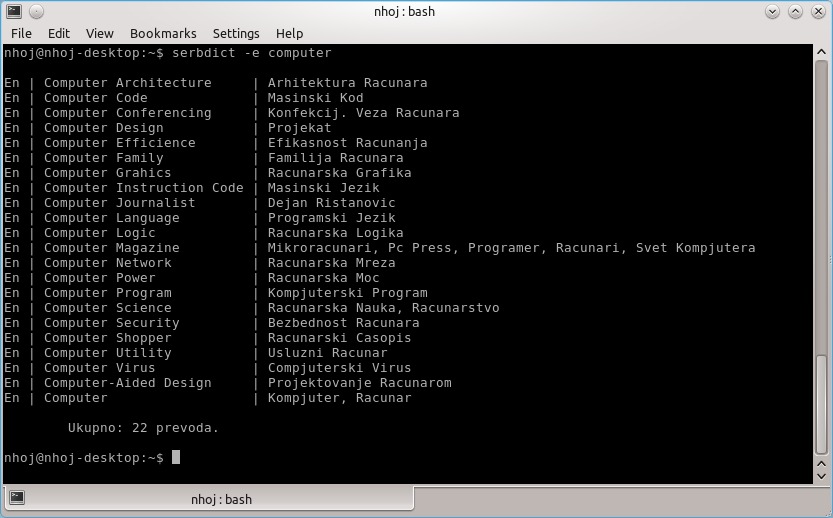This screenshot has height=518, width=833.
Task: Open the Bookmarks menu
Action: [x=163, y=33]
